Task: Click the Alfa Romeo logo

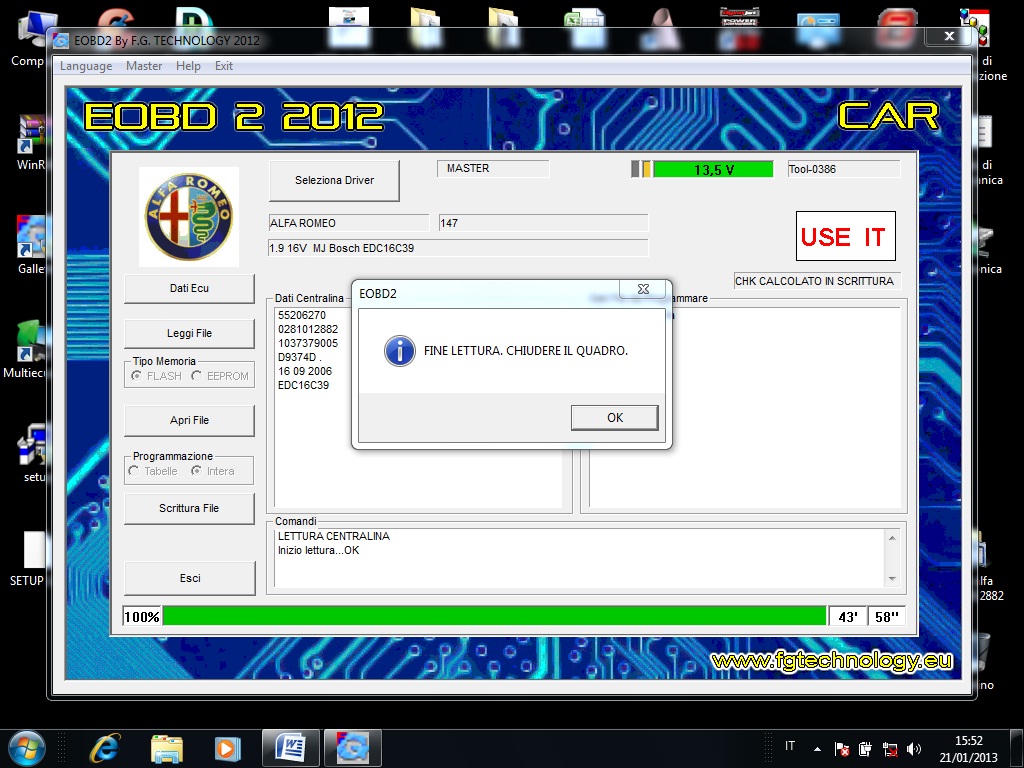Action: coord(189,217)
